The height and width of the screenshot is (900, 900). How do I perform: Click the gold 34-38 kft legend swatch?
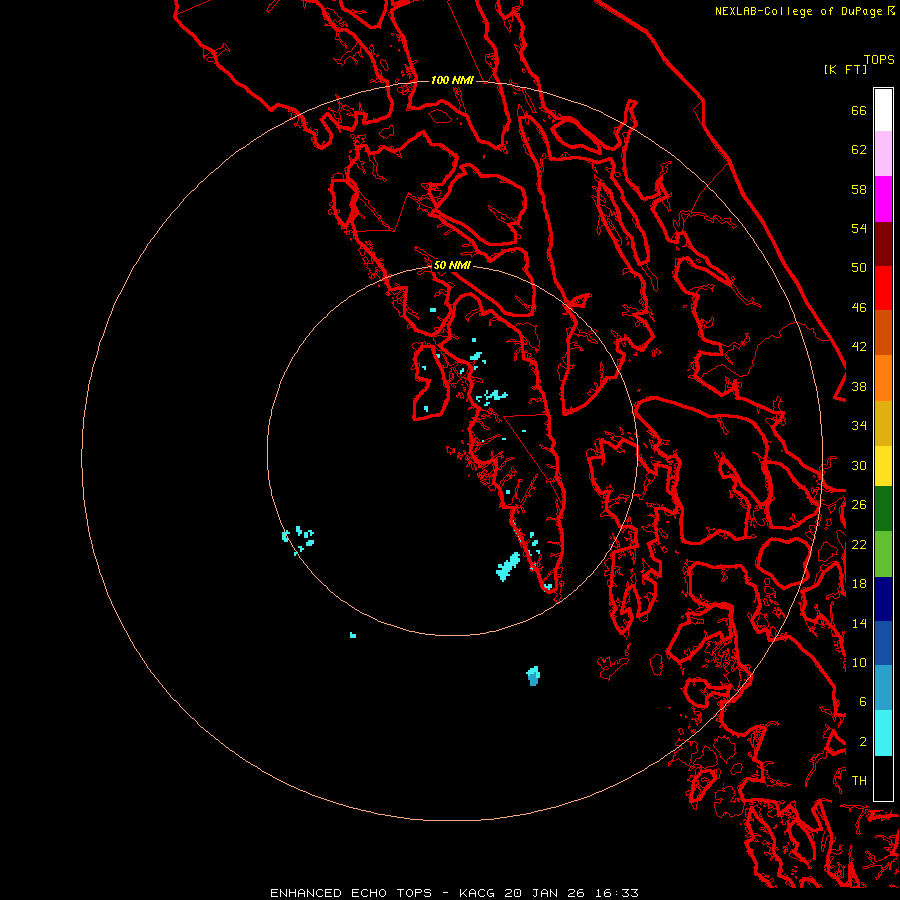tap(883, 423)
